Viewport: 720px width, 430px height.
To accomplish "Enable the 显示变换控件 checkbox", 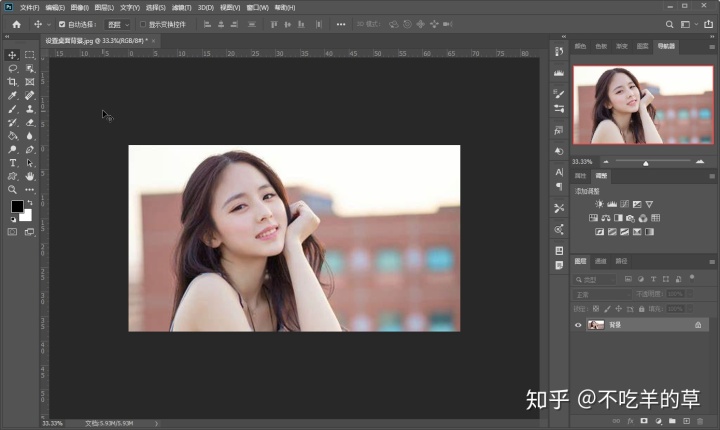I will pyautogui.click(x=143, y=24).
